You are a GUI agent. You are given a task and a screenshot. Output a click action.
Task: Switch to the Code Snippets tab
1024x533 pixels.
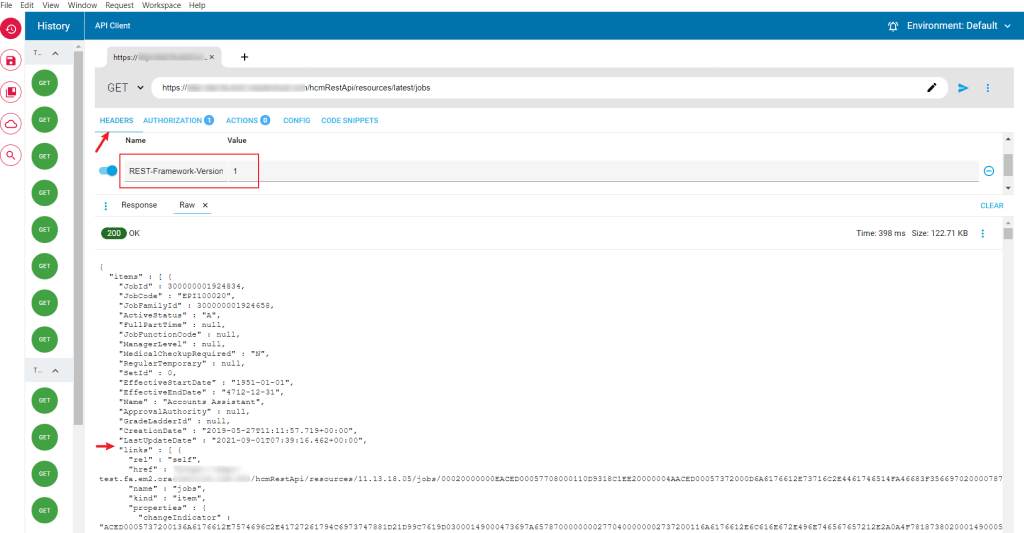[x=349, y=120]
